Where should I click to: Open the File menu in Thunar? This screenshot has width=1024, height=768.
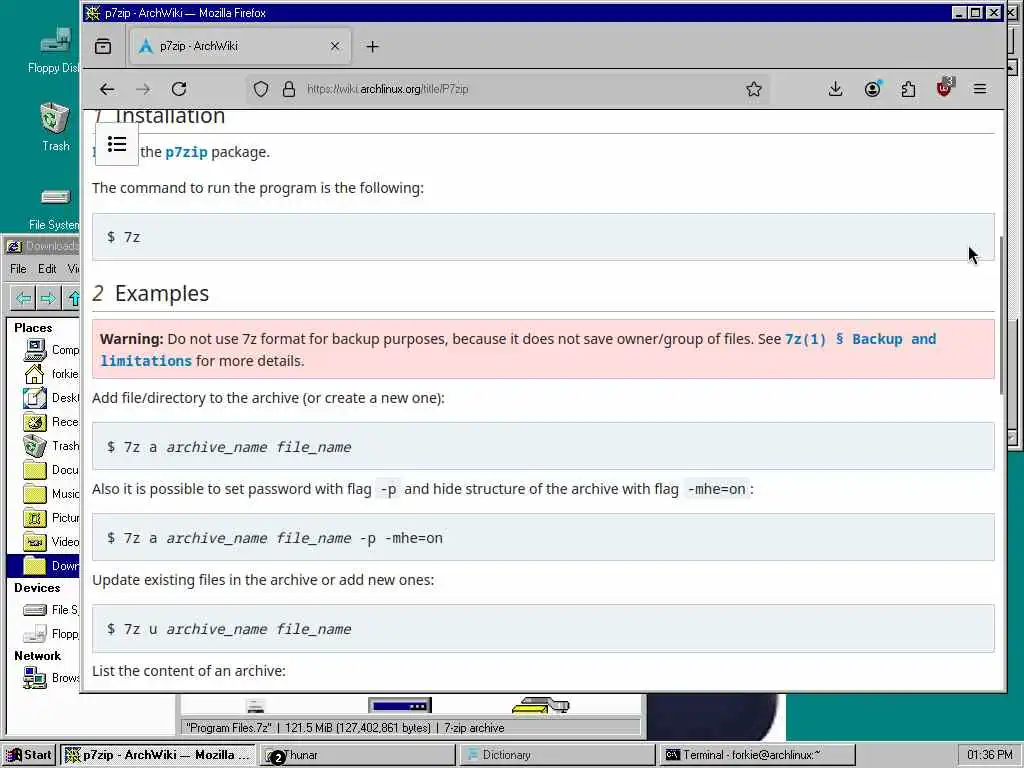pyautogui.click(x=18, y=268)
